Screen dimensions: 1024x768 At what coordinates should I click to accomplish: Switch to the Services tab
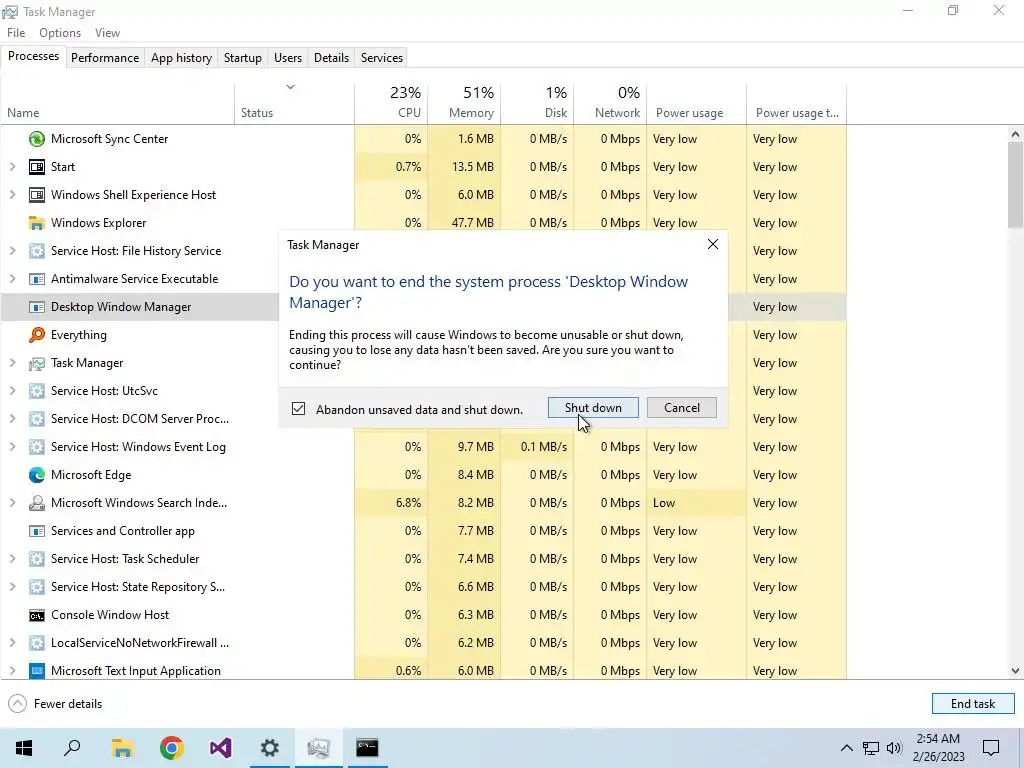click(381, 57)
